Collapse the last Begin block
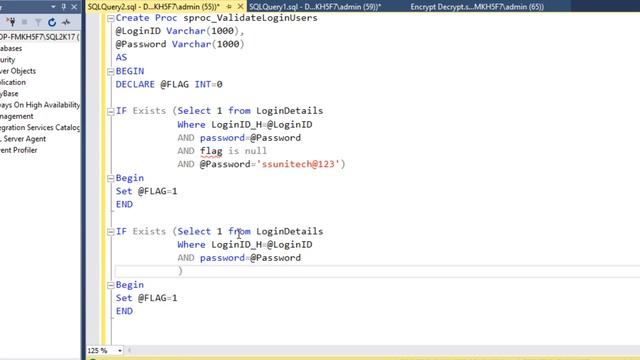 point(110,285)
